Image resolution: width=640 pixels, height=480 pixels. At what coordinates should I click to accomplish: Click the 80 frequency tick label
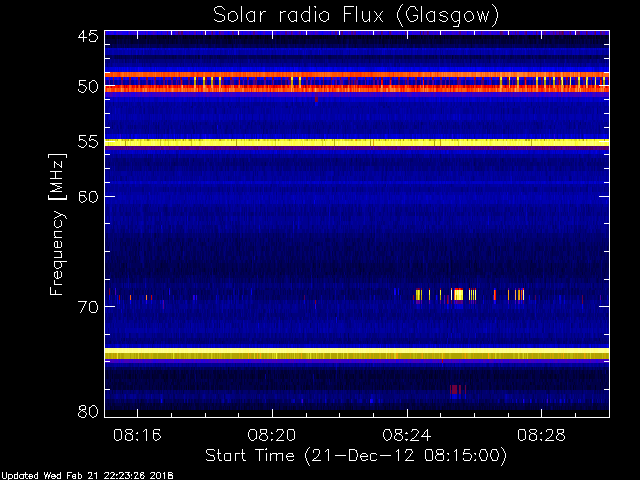pos(88,411)
